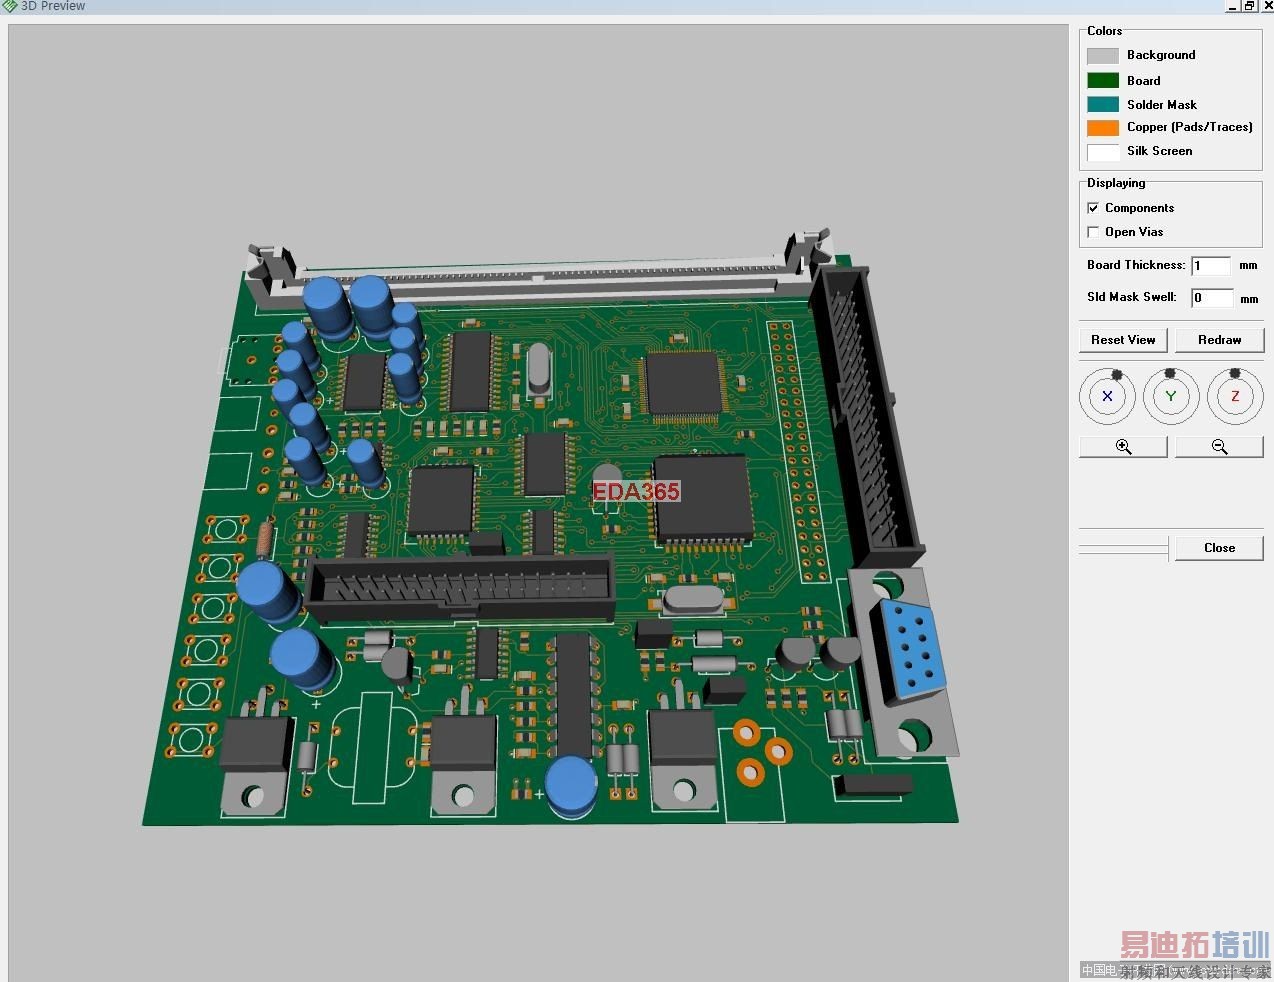Uncheck the Components checkbox
1274x982 pixels.
pyautogui.click(x=1093, y=208)
